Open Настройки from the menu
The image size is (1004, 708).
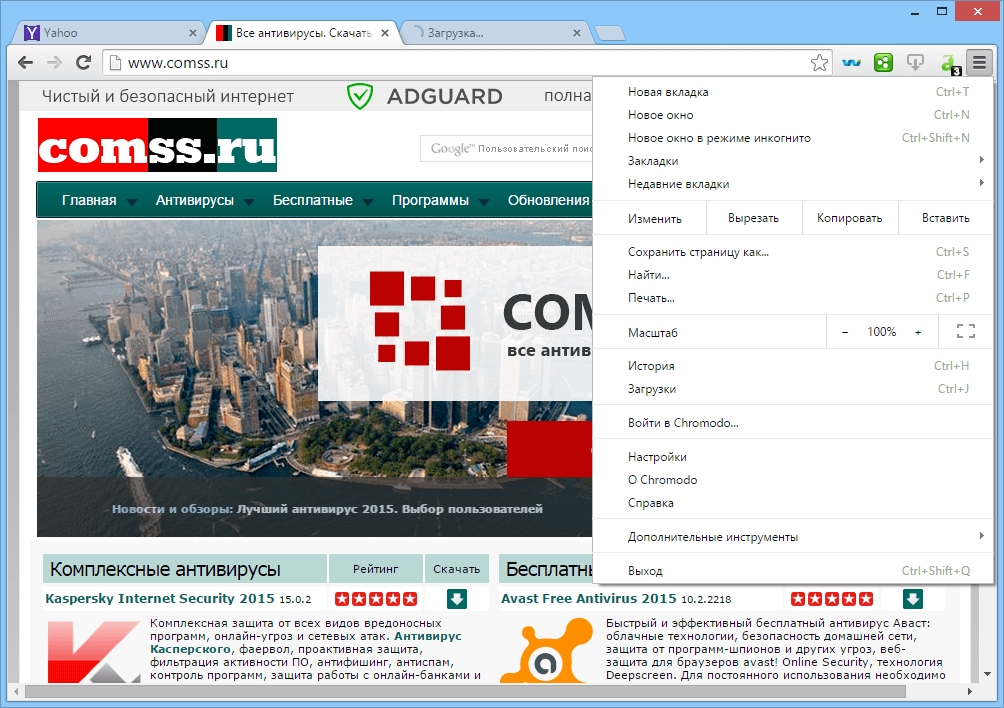point(794,456)
